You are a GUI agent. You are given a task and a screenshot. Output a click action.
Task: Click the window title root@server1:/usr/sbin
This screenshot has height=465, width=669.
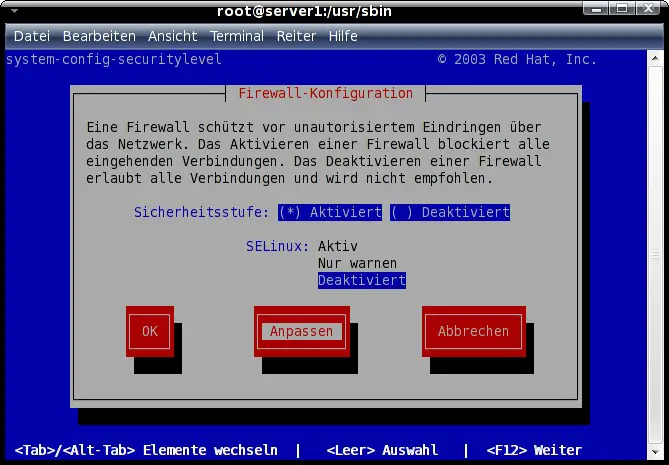pos(304,11)
